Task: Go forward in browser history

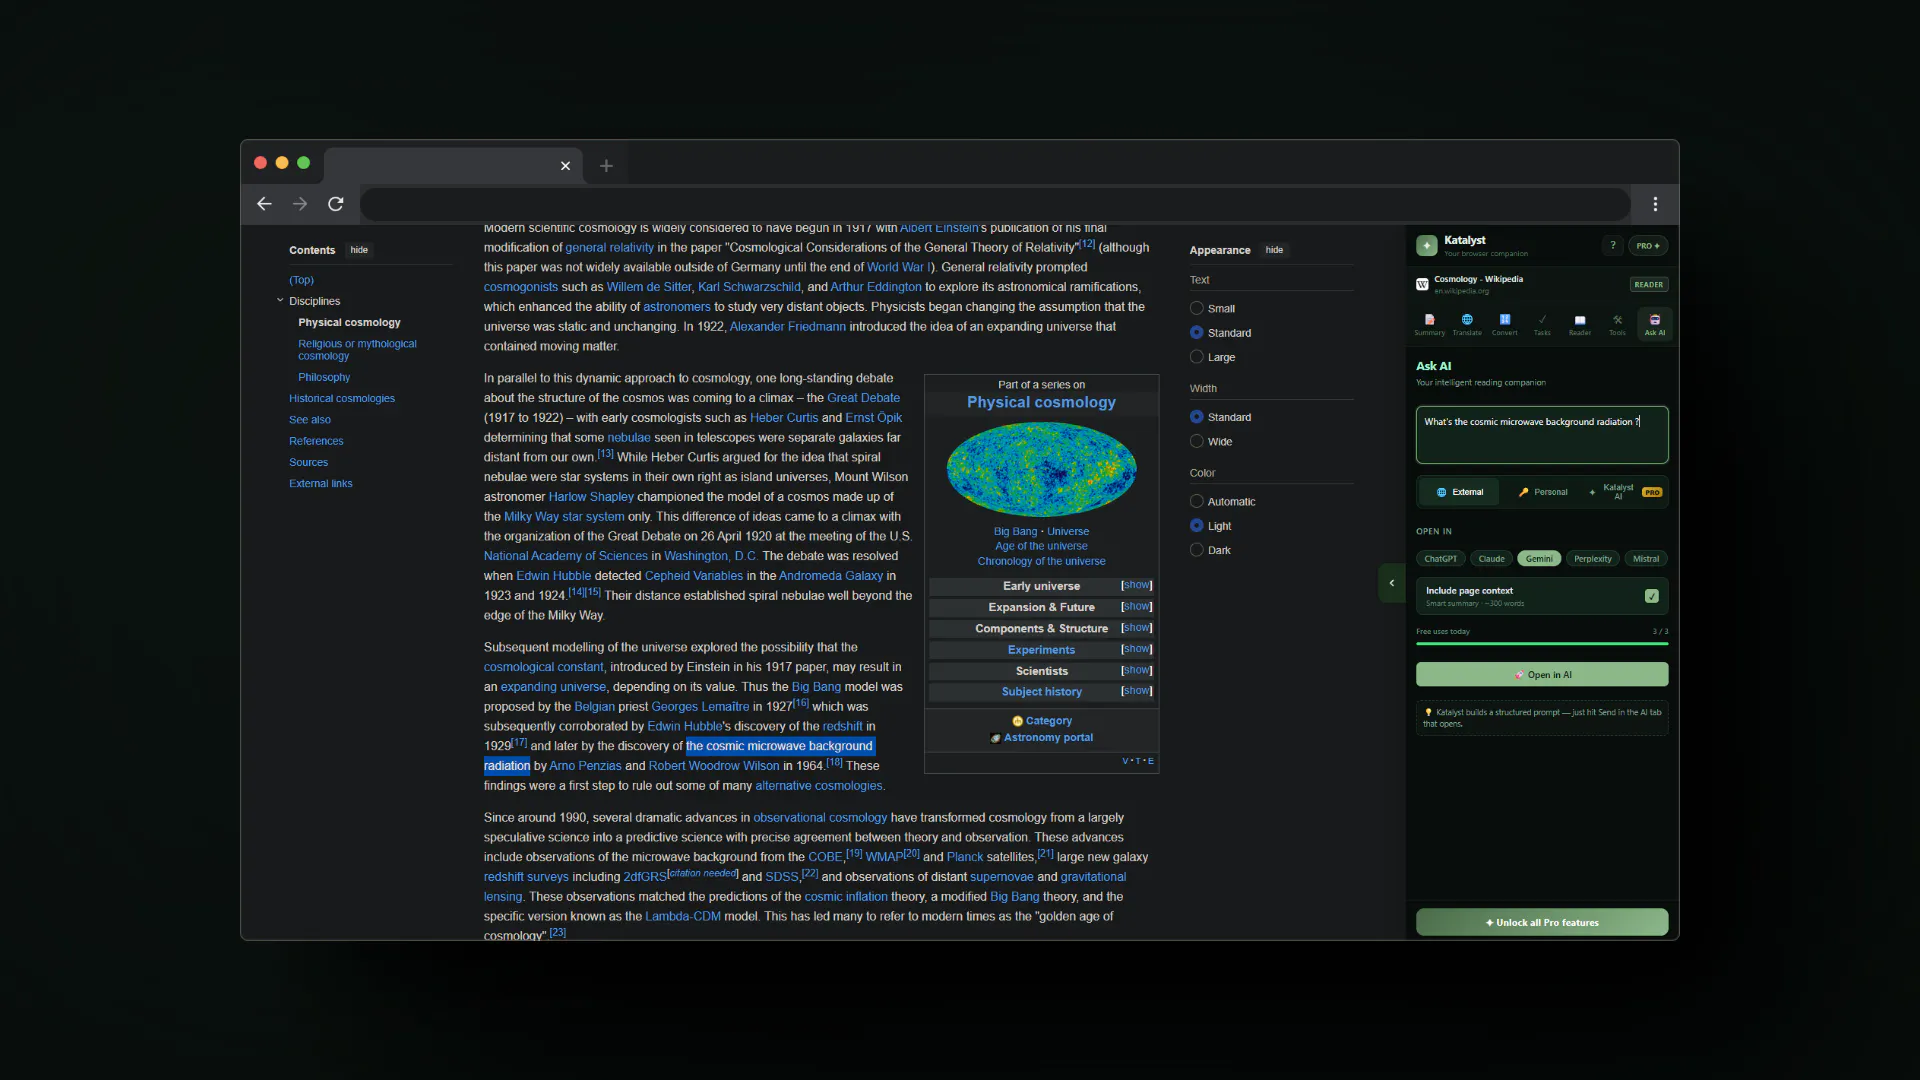Action: click(x=300, y=204)
